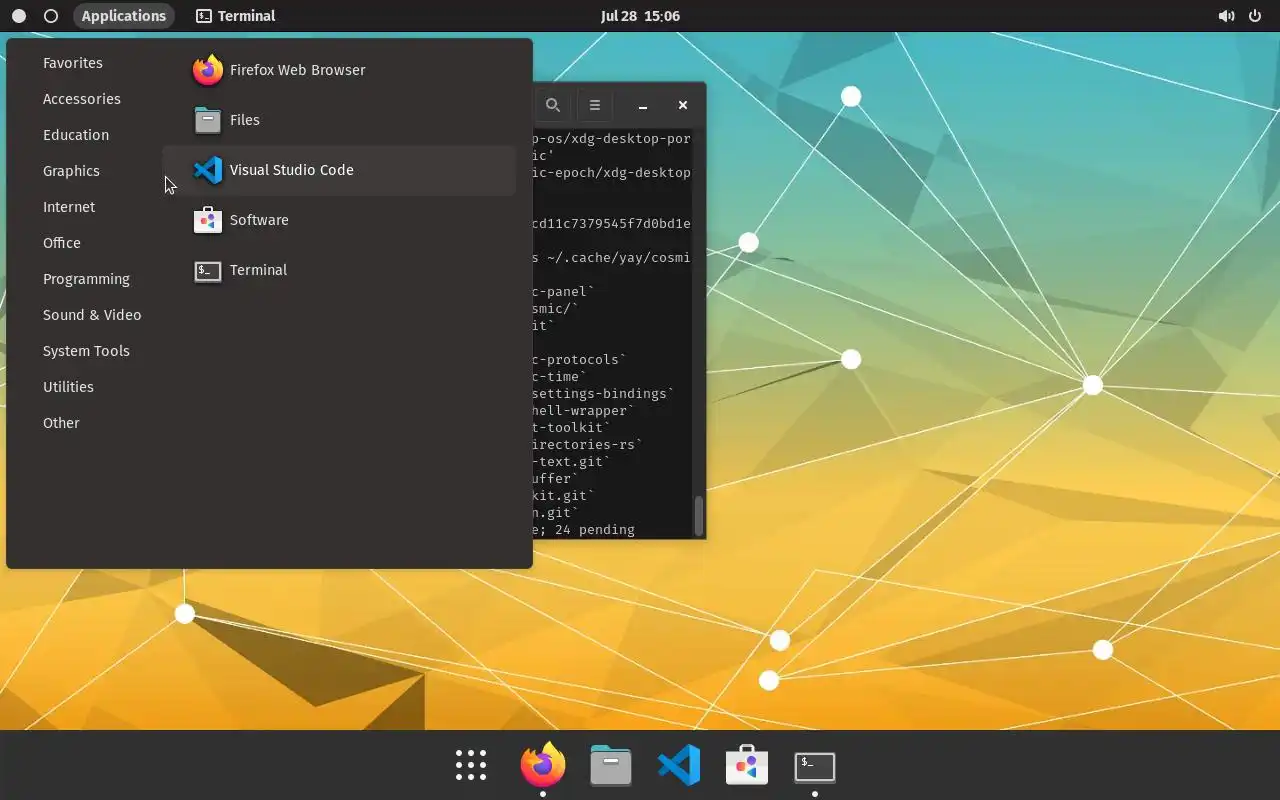
Task: Open the Files icon in the dock
Action: click(611, 766)
